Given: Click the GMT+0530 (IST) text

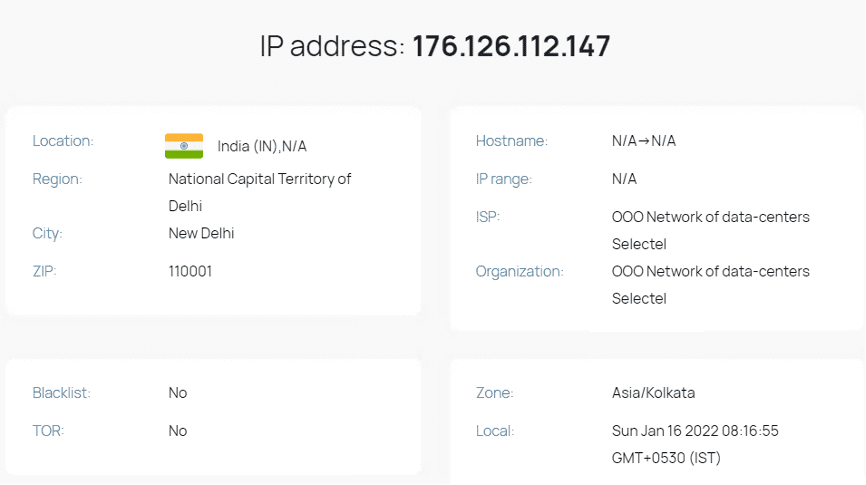Looking at the screenshot, I should click(666, 458).
